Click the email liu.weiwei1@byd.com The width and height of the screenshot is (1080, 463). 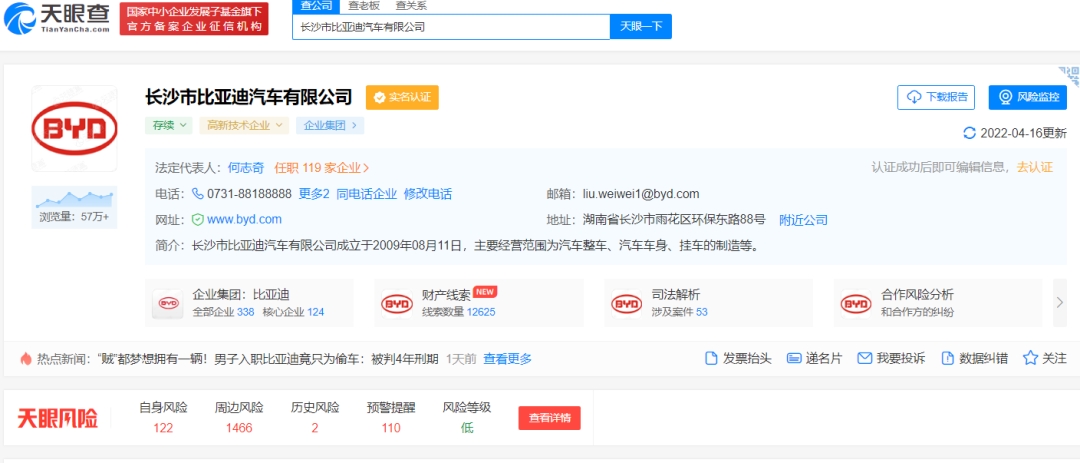(640, 194)
